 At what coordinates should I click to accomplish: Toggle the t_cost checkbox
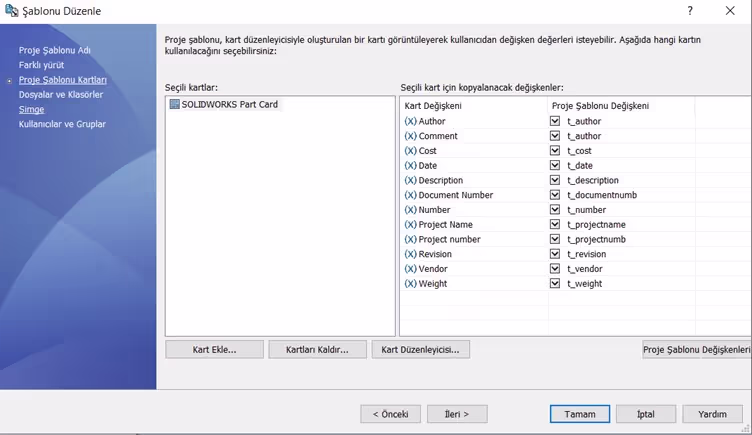(x=555, y=151)
